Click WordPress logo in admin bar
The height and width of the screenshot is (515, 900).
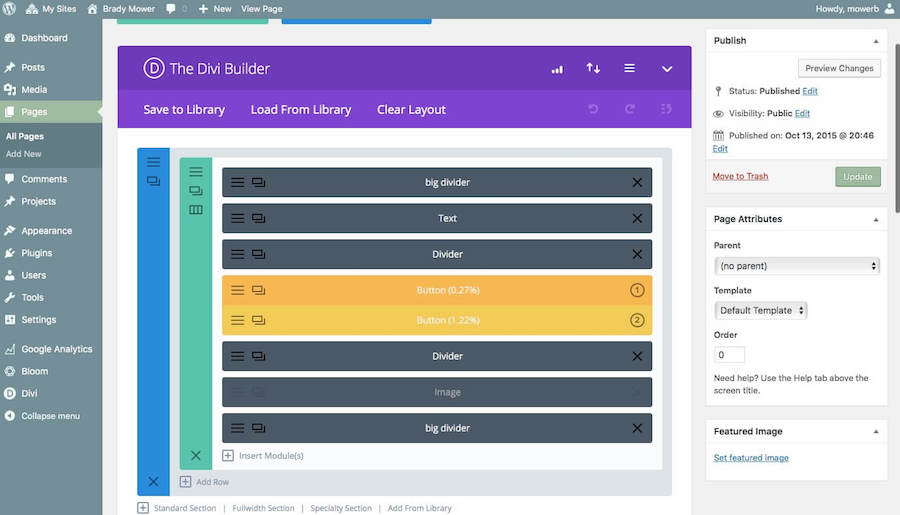[x=10, y=9]
